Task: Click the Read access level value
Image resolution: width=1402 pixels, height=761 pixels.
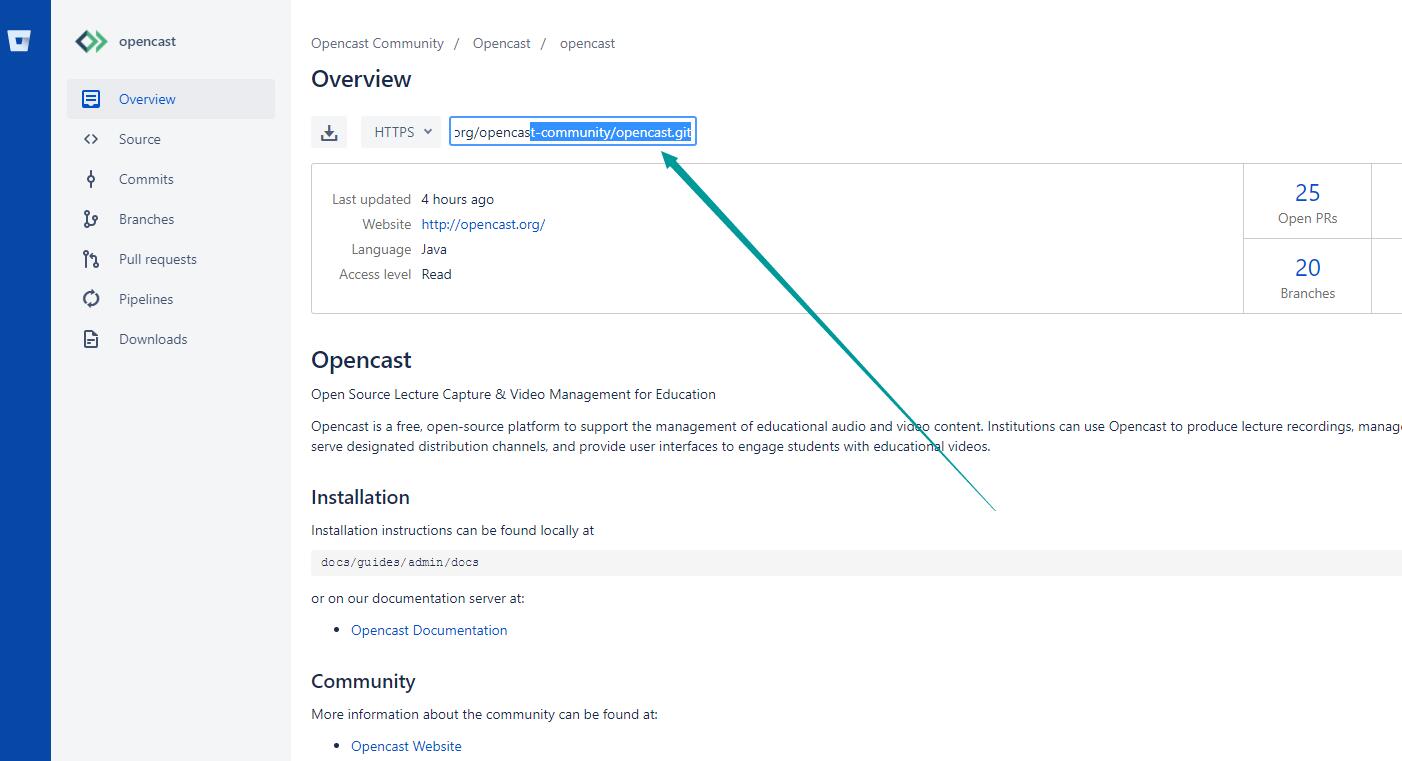Action: click(436, 274)
